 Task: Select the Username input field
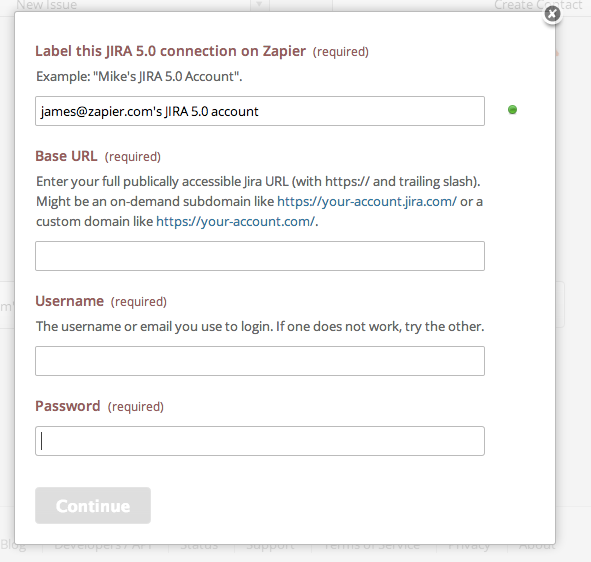point(260,361)
